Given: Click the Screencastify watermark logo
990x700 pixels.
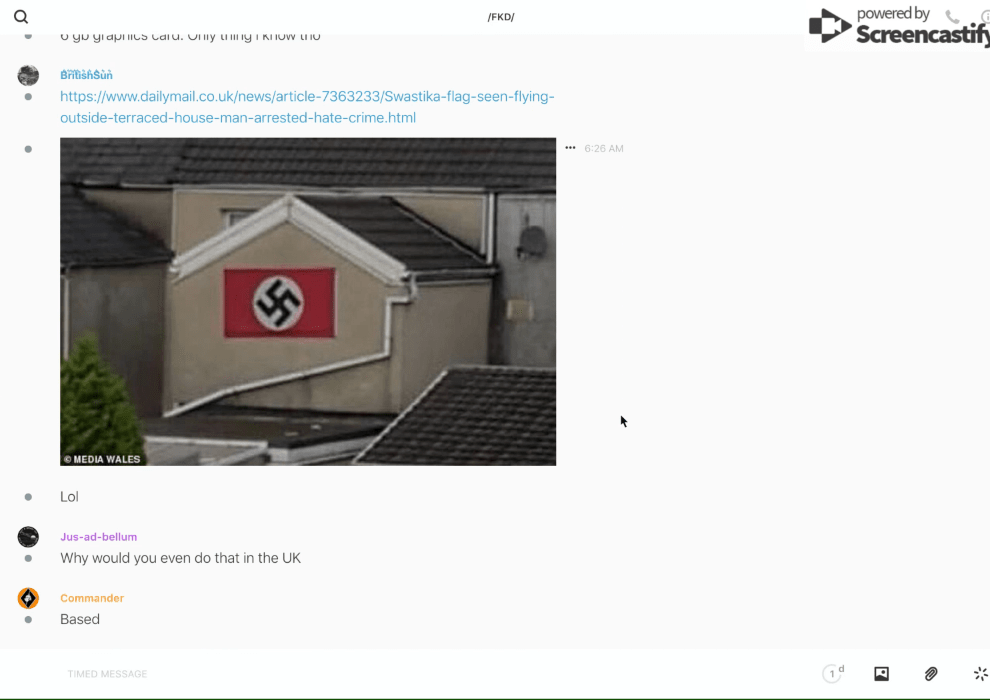Looking at the screenshot, I should click(x=897, y=26).
